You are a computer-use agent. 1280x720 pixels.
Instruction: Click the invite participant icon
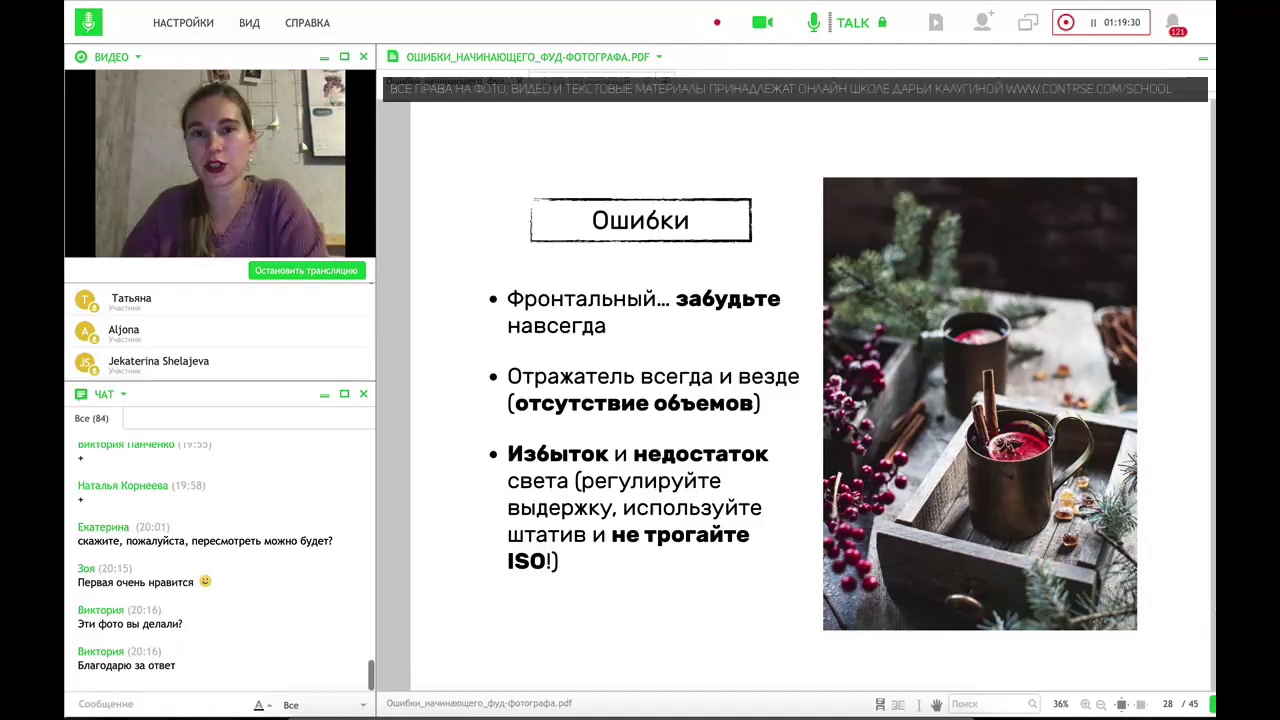click(983, 22)
